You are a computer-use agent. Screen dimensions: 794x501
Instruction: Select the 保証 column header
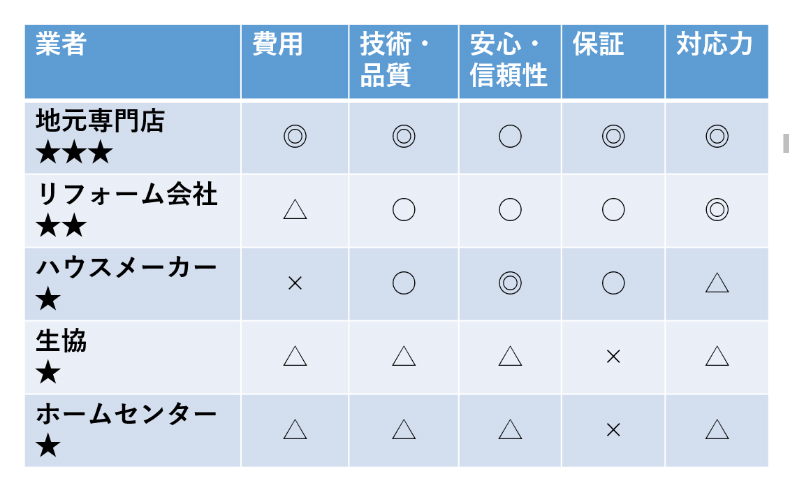613,61
